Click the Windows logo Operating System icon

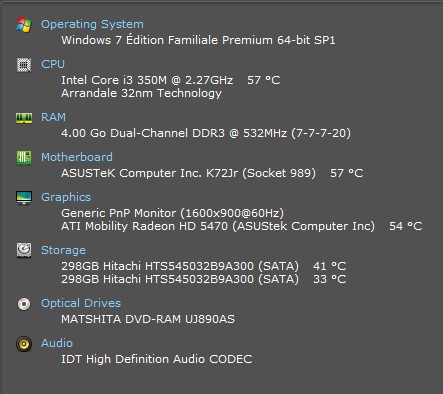(x=24, y=25)
